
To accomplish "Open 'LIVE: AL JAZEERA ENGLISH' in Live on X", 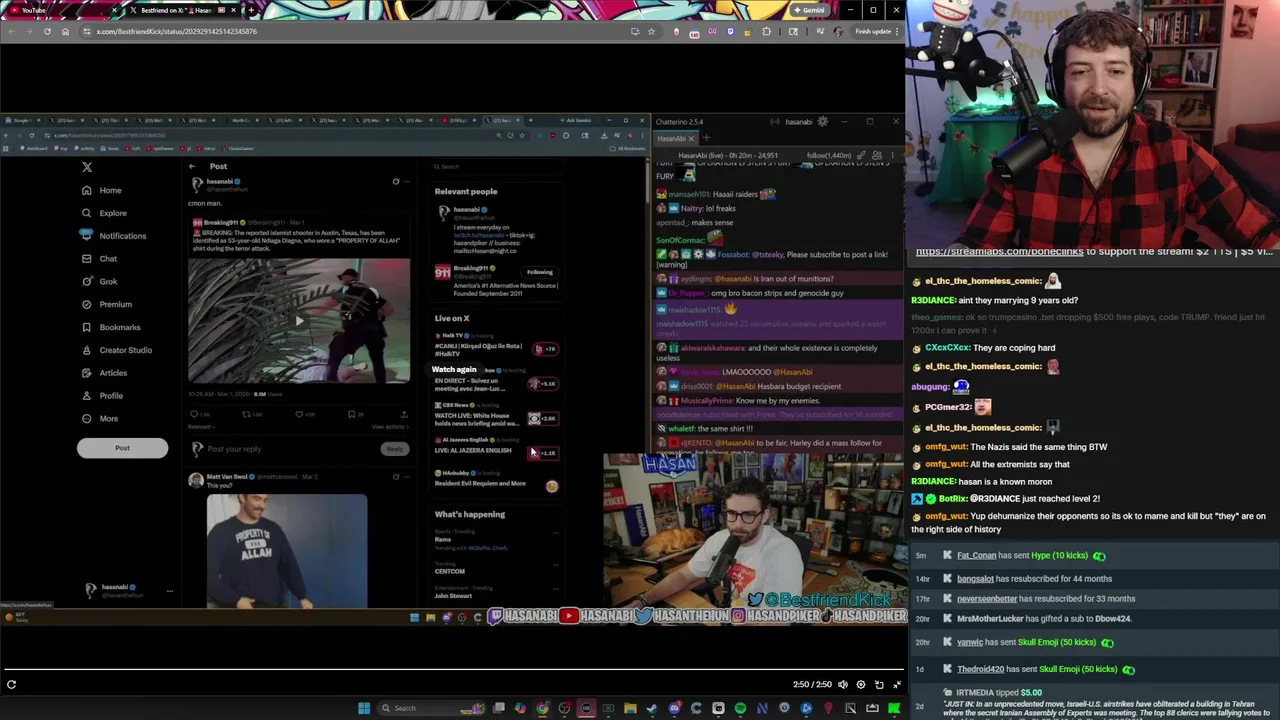I will tap(497, 447).
